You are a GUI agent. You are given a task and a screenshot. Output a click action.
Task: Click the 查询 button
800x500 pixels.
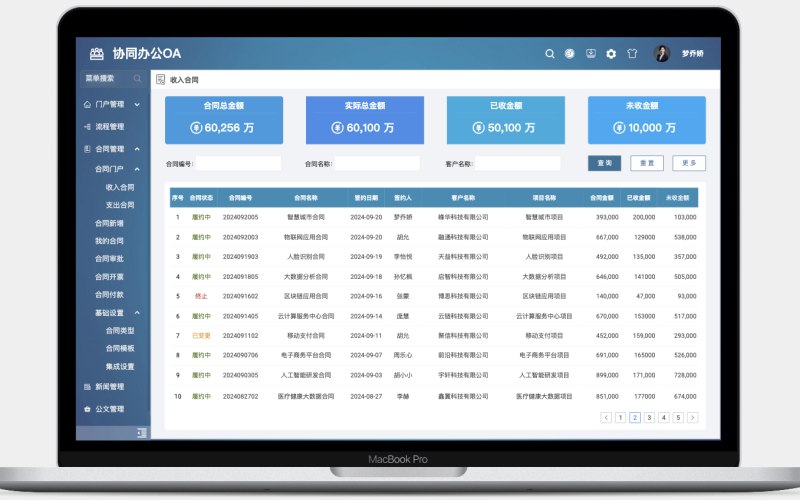[x=605, y=163]
